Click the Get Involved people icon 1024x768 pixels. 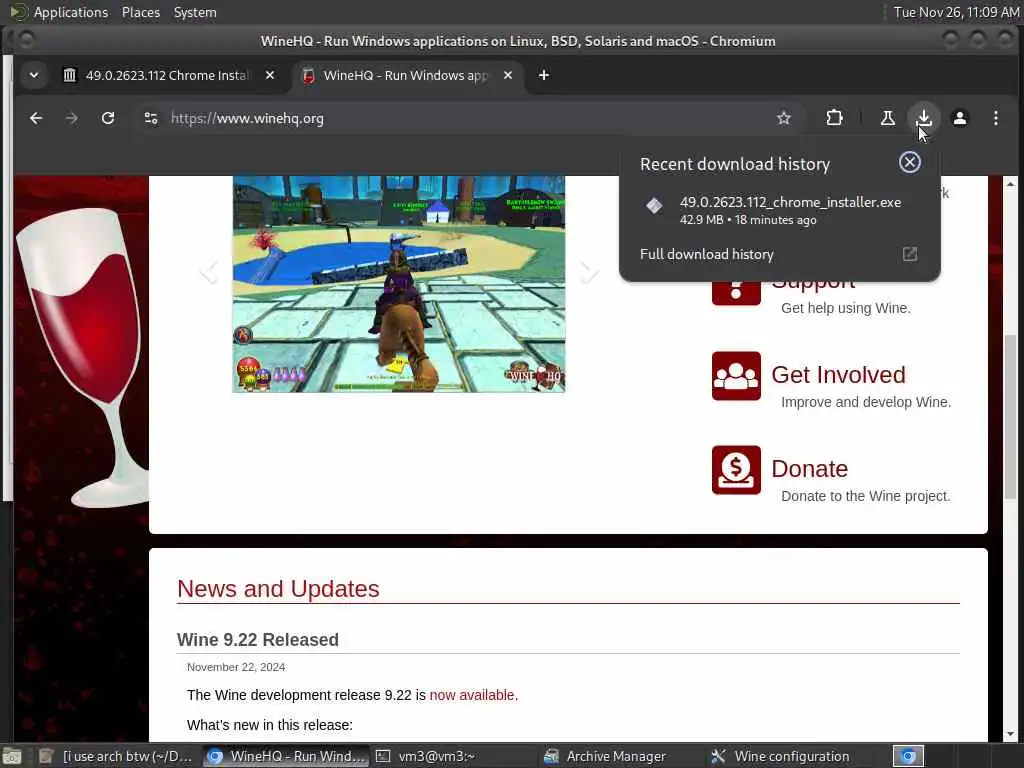click(736, 376)
